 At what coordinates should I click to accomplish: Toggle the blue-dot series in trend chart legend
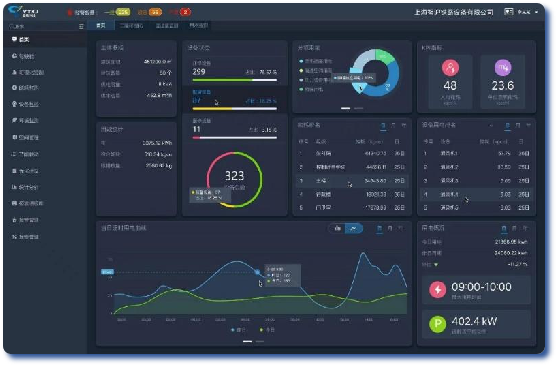point(238,330)
